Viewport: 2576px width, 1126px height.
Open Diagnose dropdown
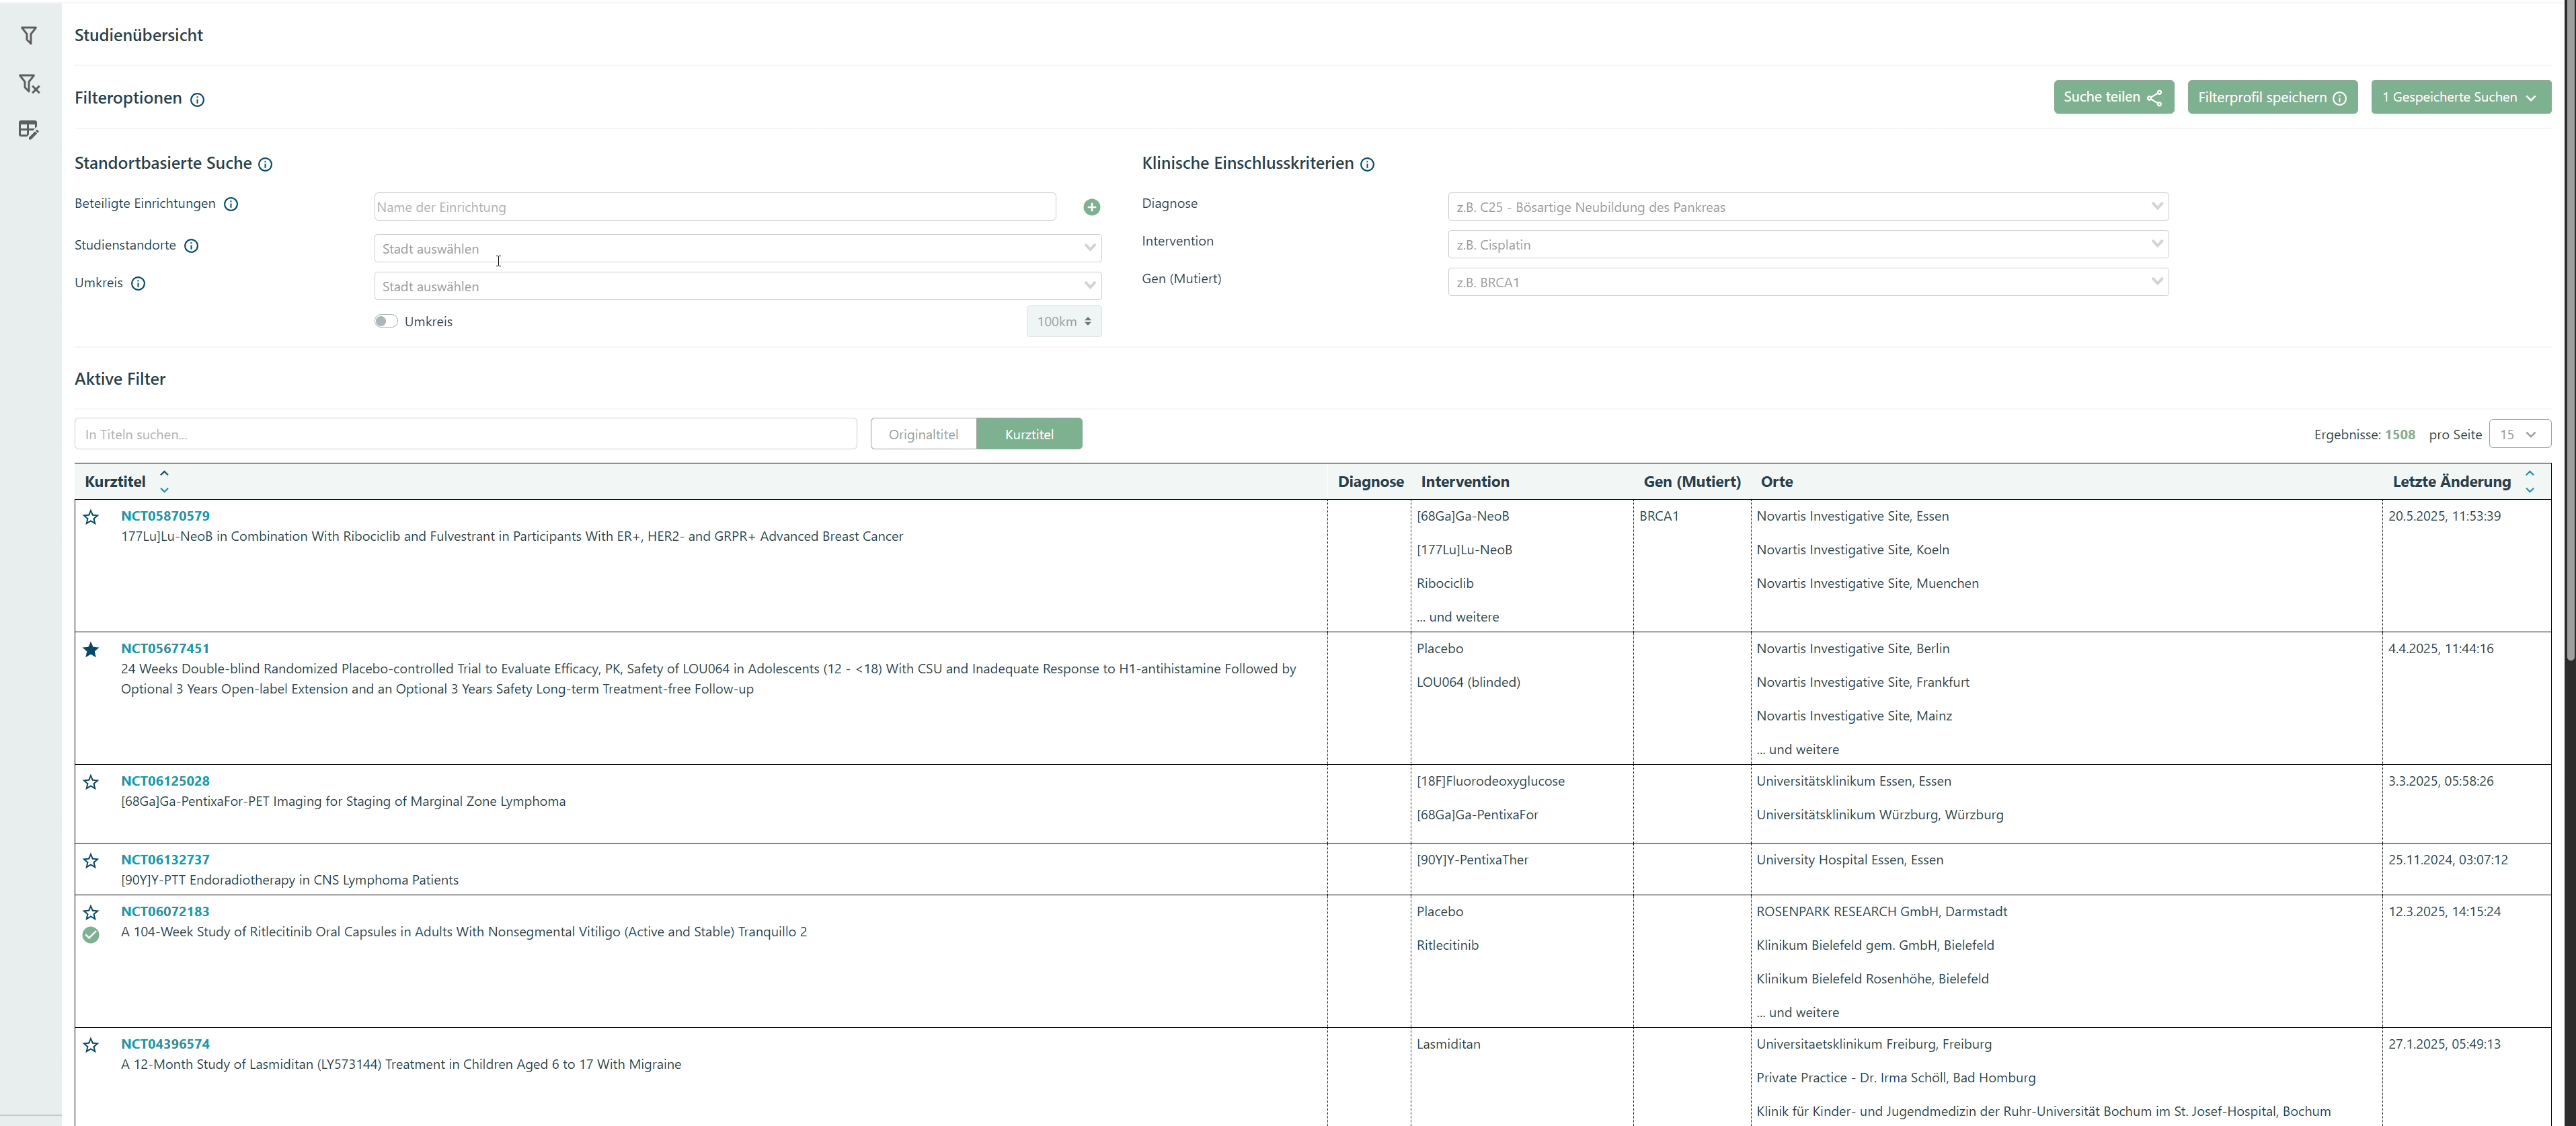[1808, 207]
